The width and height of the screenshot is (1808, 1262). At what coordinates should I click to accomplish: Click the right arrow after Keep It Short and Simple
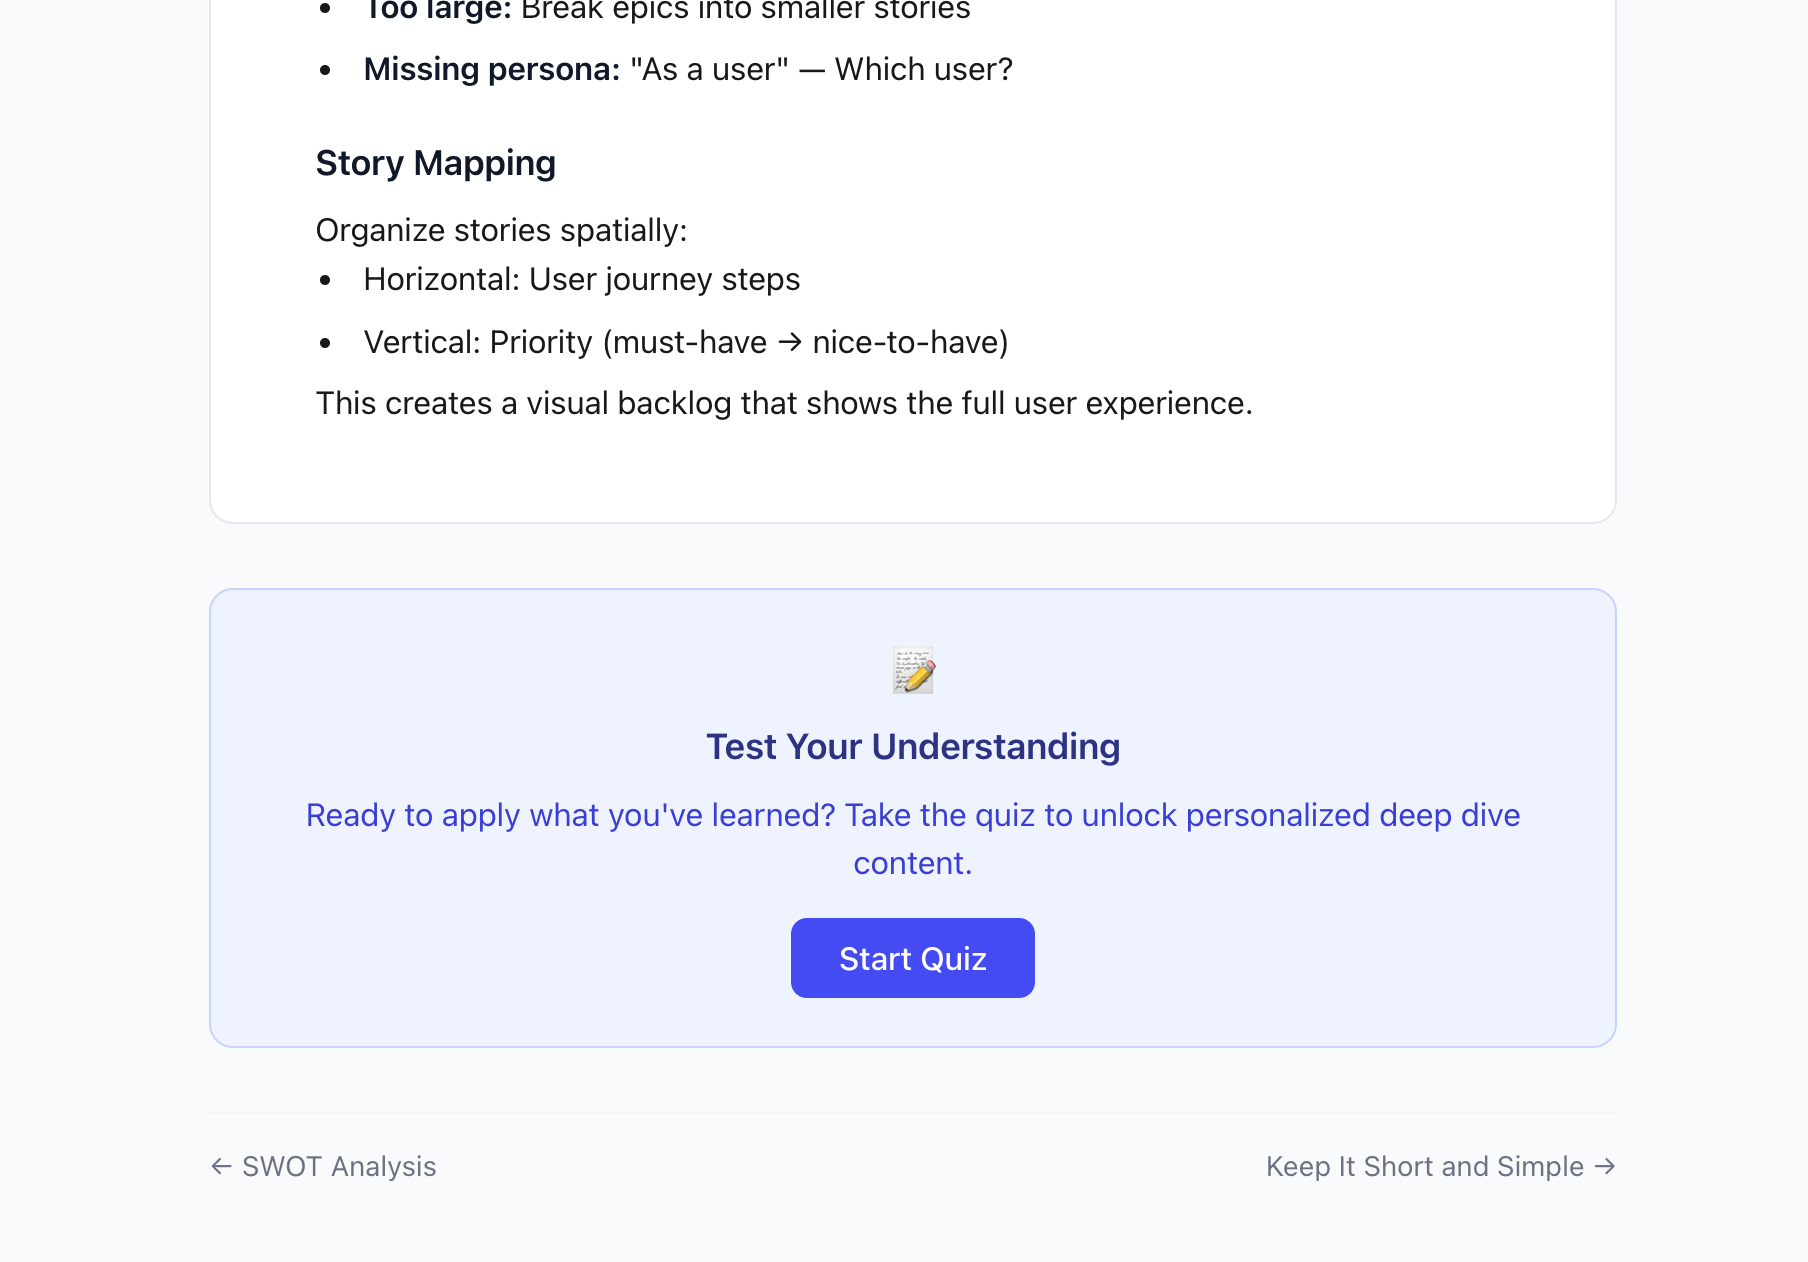[1605, 1167]
